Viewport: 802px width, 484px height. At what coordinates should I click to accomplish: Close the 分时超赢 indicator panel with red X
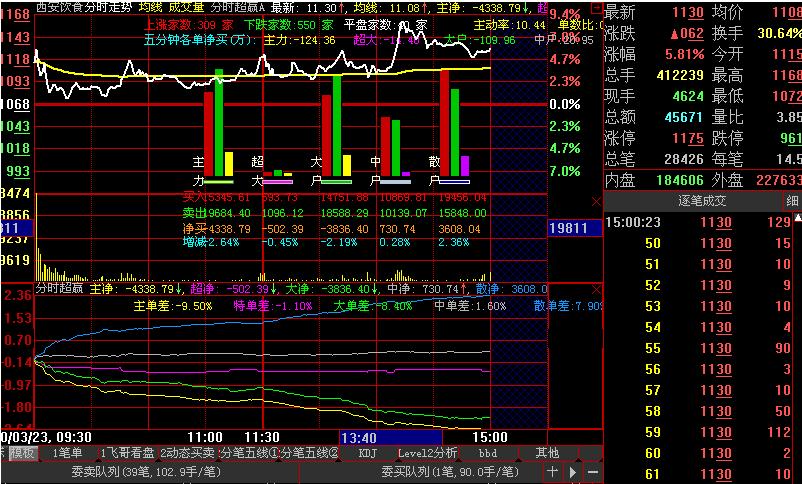[x=596, y=290]
